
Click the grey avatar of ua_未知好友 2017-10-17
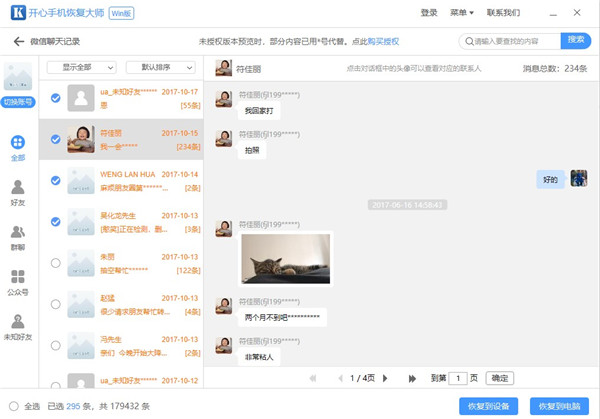pyautogui.click(x=81, y=98)
